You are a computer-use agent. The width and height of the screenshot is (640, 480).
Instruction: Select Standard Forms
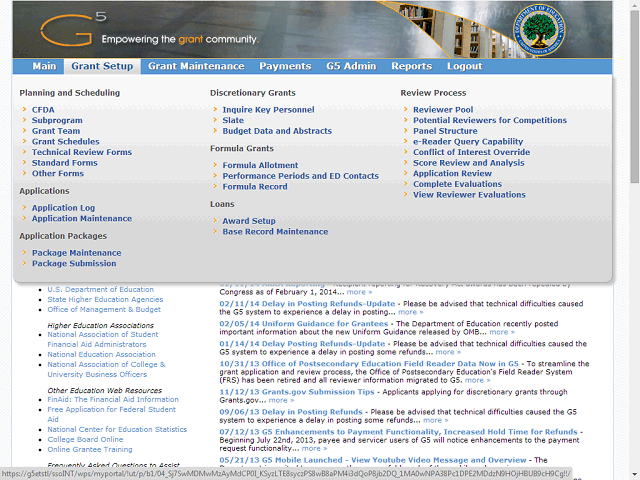coord(64,163)
